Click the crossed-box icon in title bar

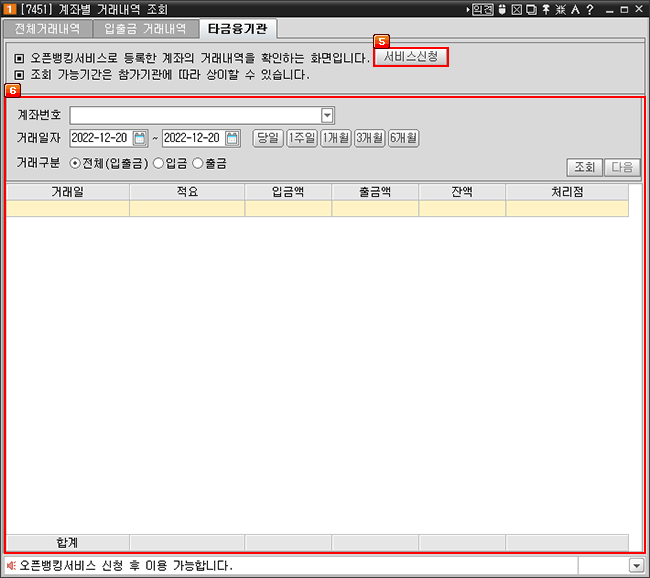(x=516, y=9)
